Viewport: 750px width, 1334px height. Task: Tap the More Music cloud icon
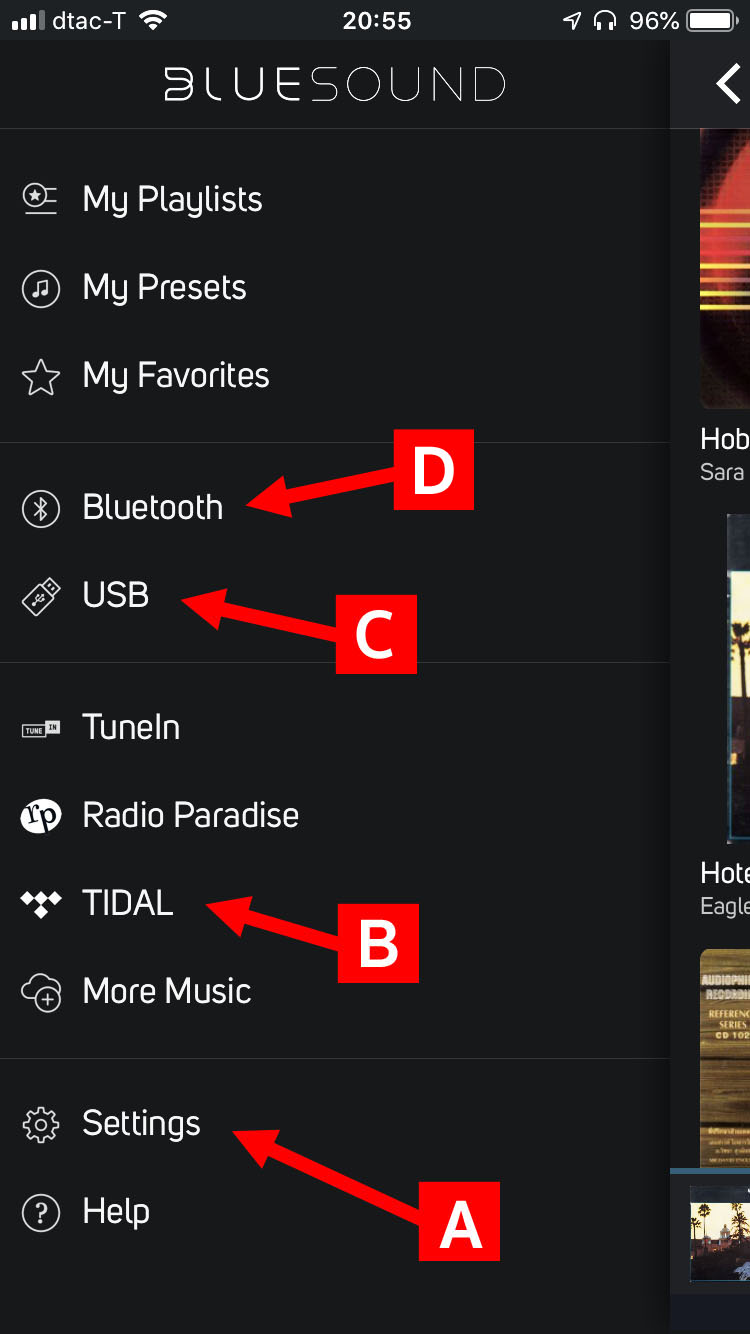pos(41,992)
